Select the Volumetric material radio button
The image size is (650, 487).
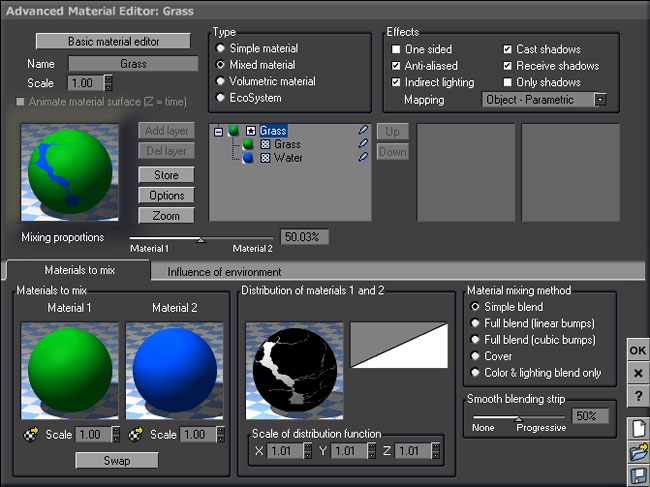coord(222,81)
